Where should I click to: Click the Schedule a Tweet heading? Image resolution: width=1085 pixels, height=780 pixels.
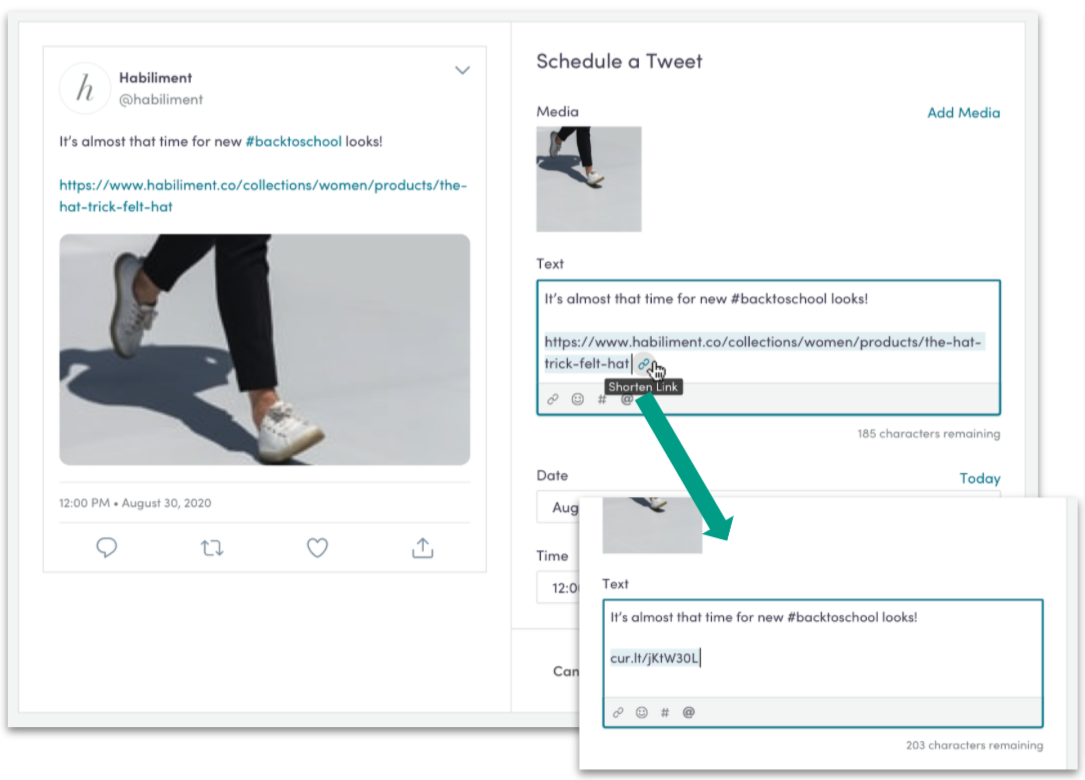click(619, 62)
